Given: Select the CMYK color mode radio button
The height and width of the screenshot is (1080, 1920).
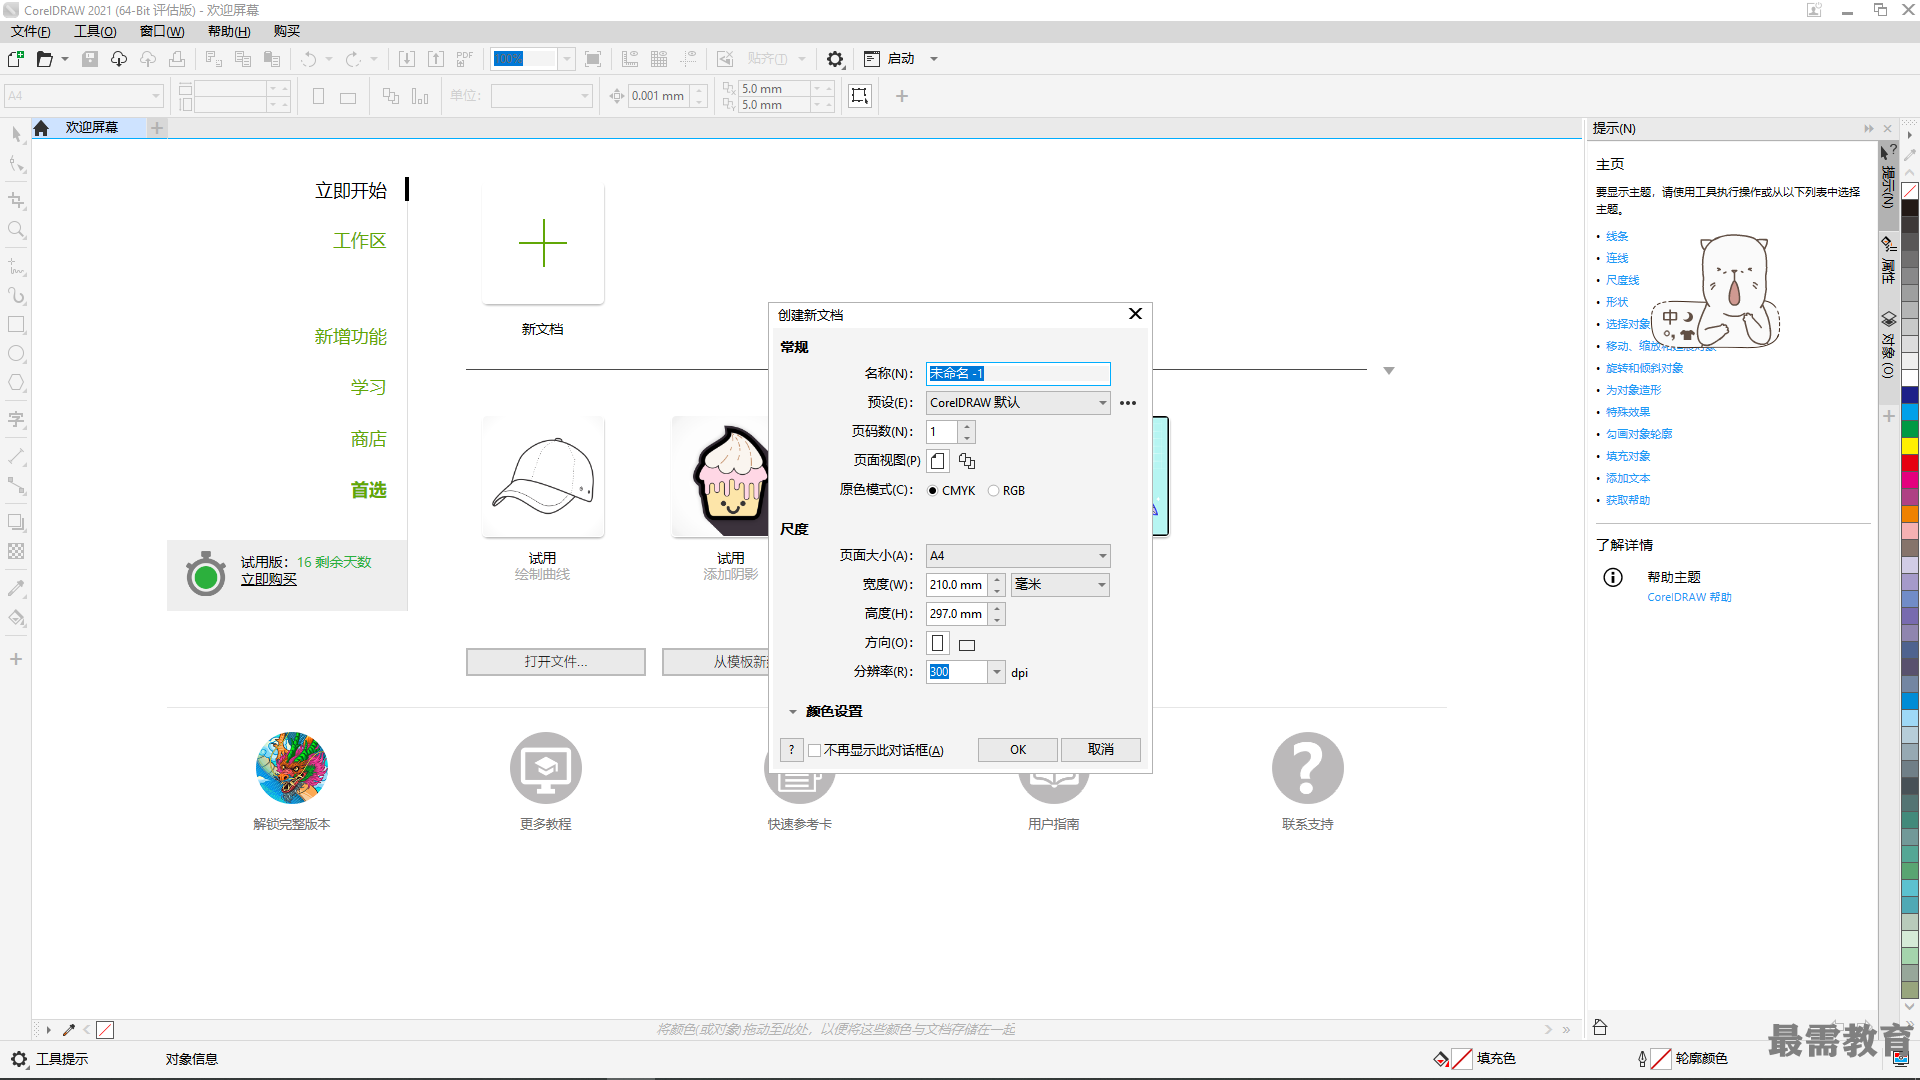Looking at the screenshot, I should 932,491.
